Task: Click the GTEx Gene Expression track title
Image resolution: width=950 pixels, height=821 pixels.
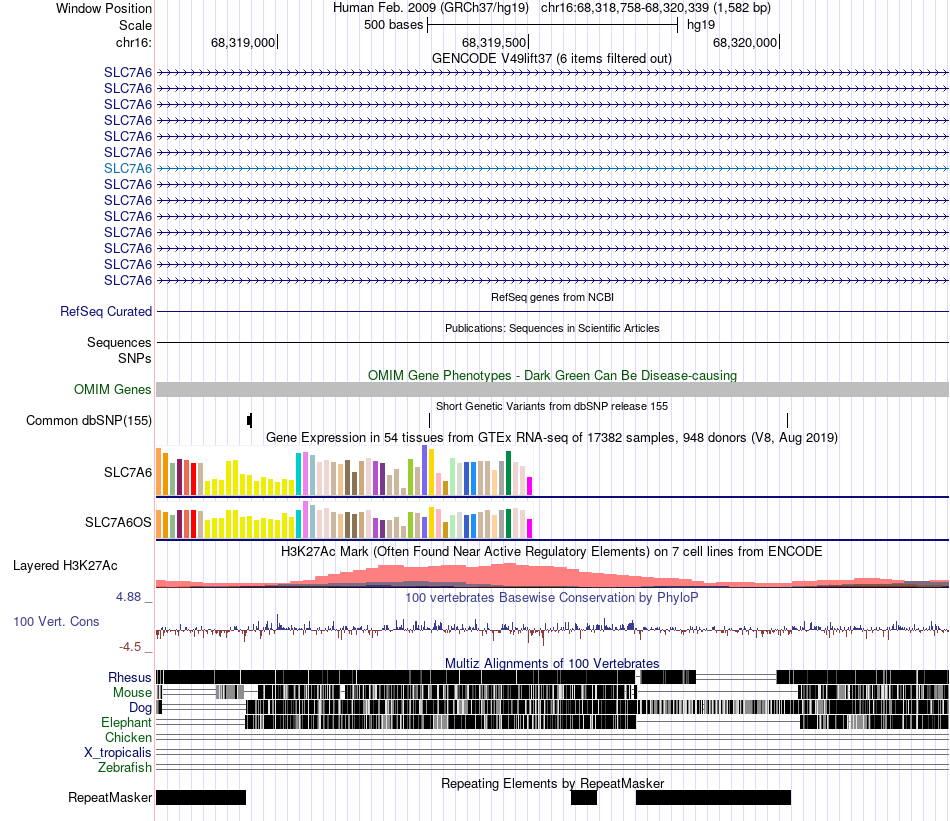Action: click(x=552, y=437)
